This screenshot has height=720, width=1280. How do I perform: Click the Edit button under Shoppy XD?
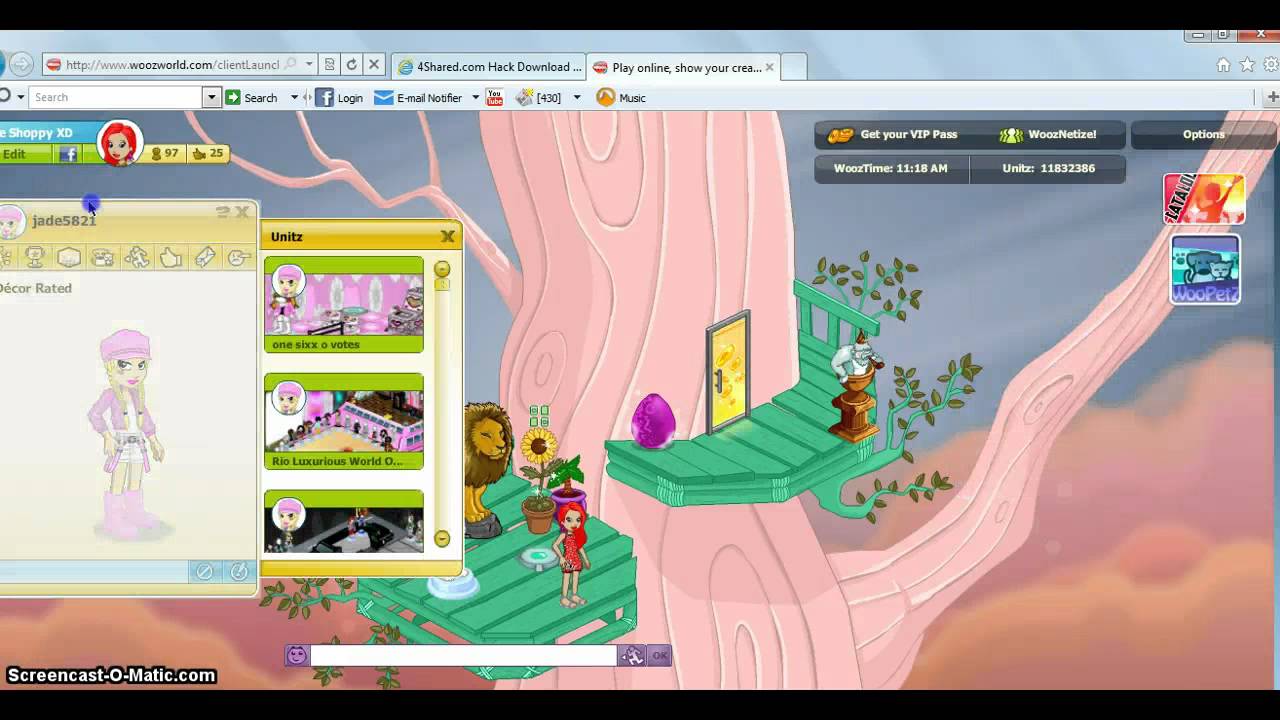[x=14, y=154]
